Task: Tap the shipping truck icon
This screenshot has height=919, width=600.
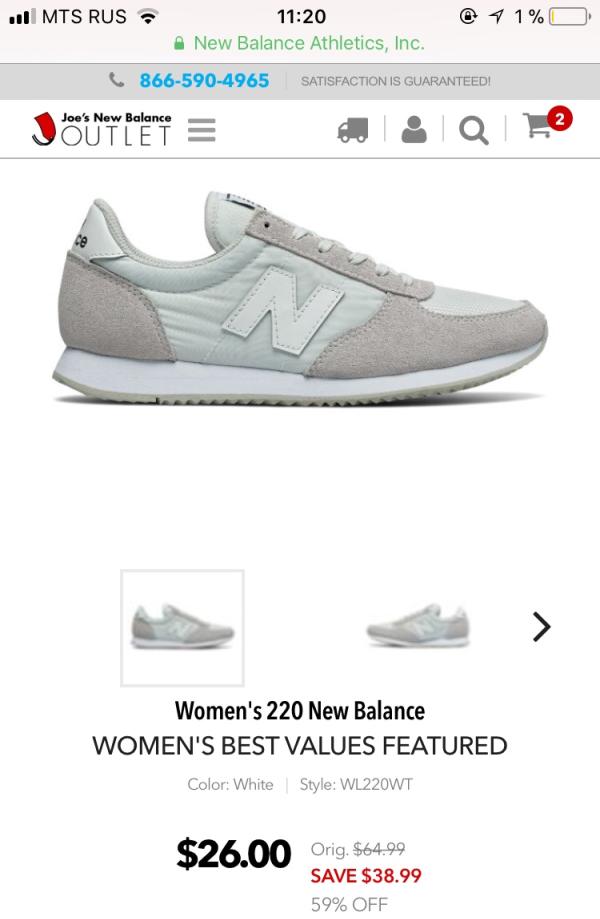Action: click(x=353, y=130)
